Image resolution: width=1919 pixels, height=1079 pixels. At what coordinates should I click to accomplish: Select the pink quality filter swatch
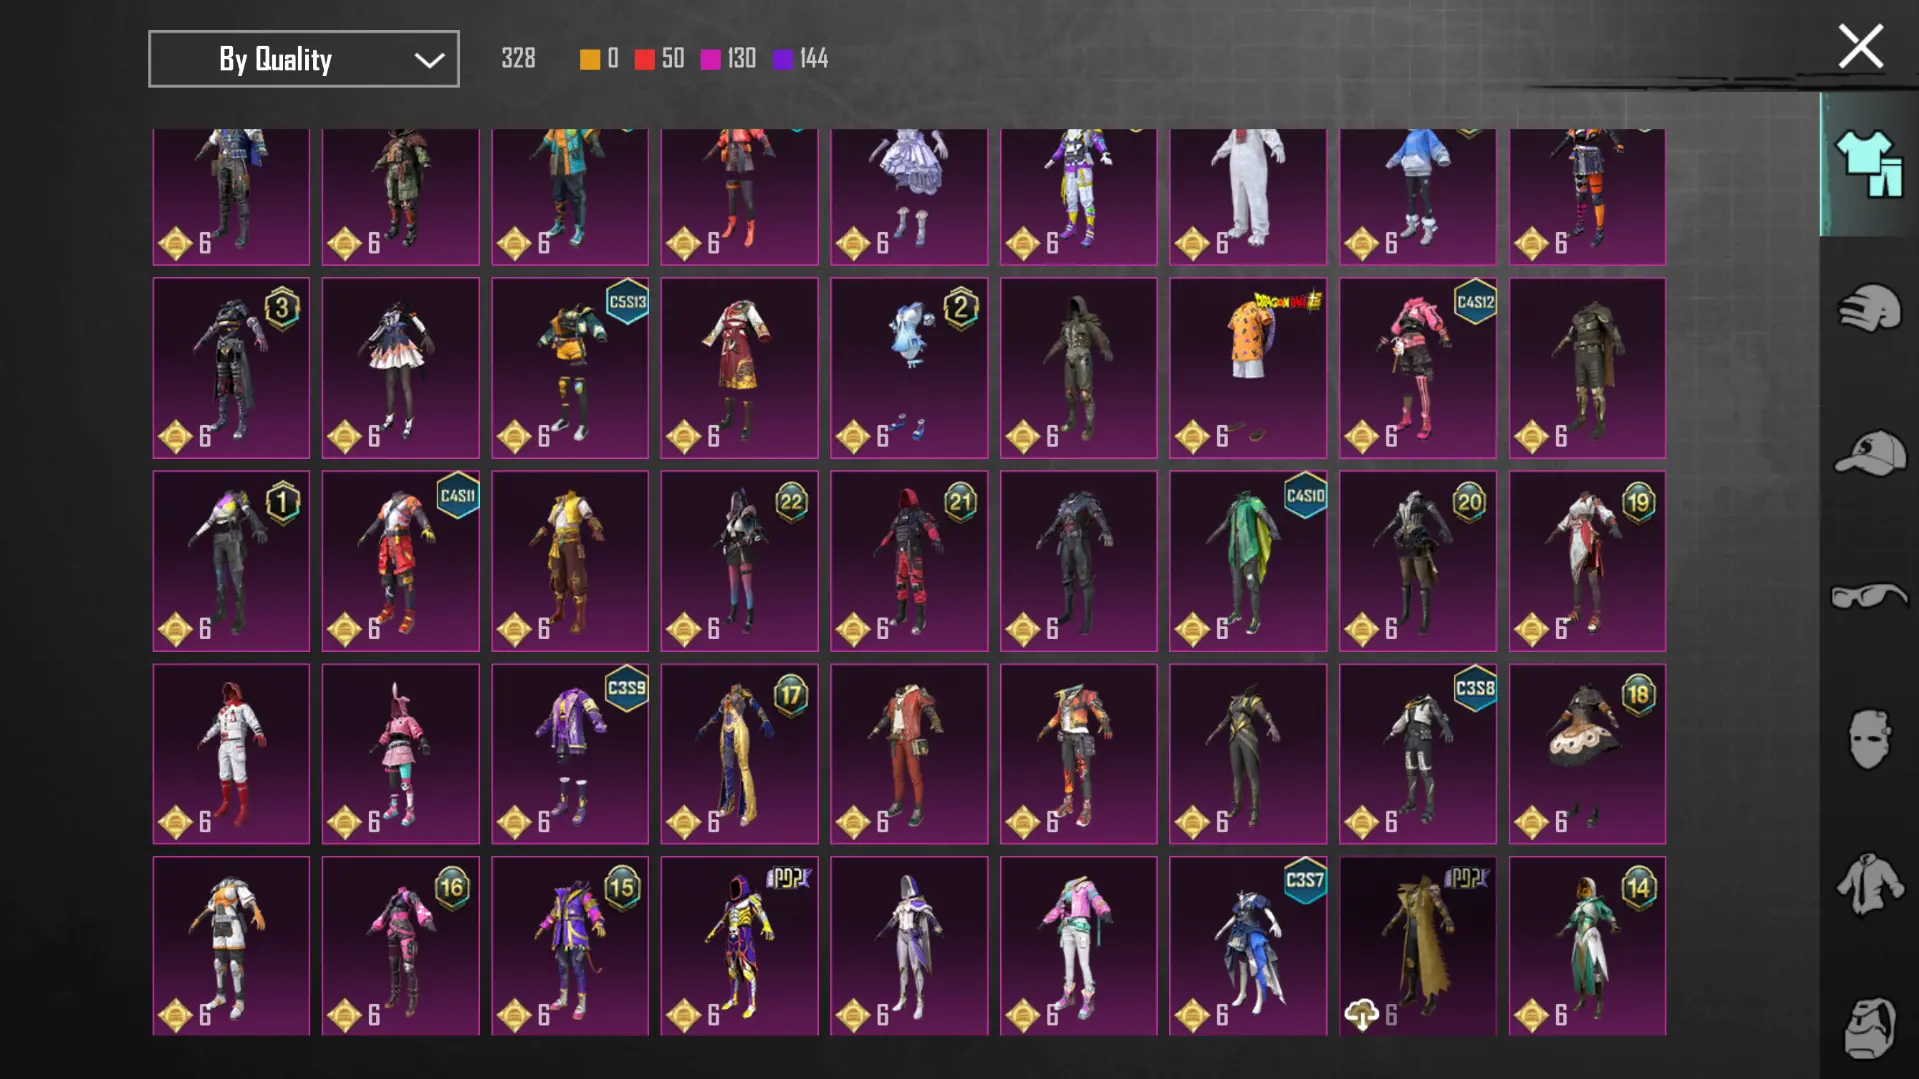pyautogui.click(x=711, y=59)
